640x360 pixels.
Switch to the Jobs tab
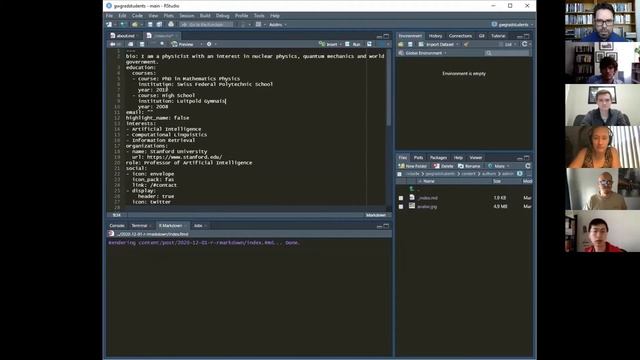pyautogui.click(x=198, y=226)
